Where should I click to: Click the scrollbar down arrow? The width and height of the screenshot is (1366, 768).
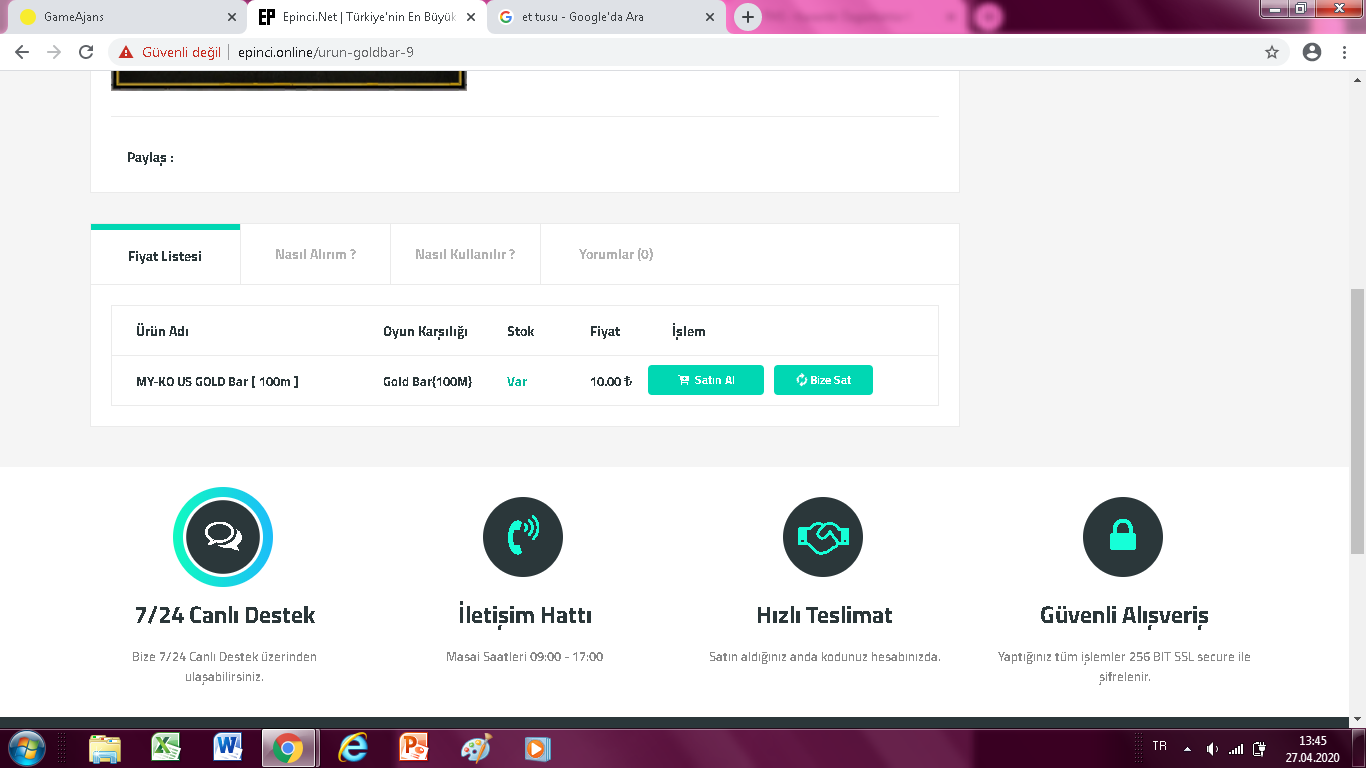click(x=1357, y=718)
